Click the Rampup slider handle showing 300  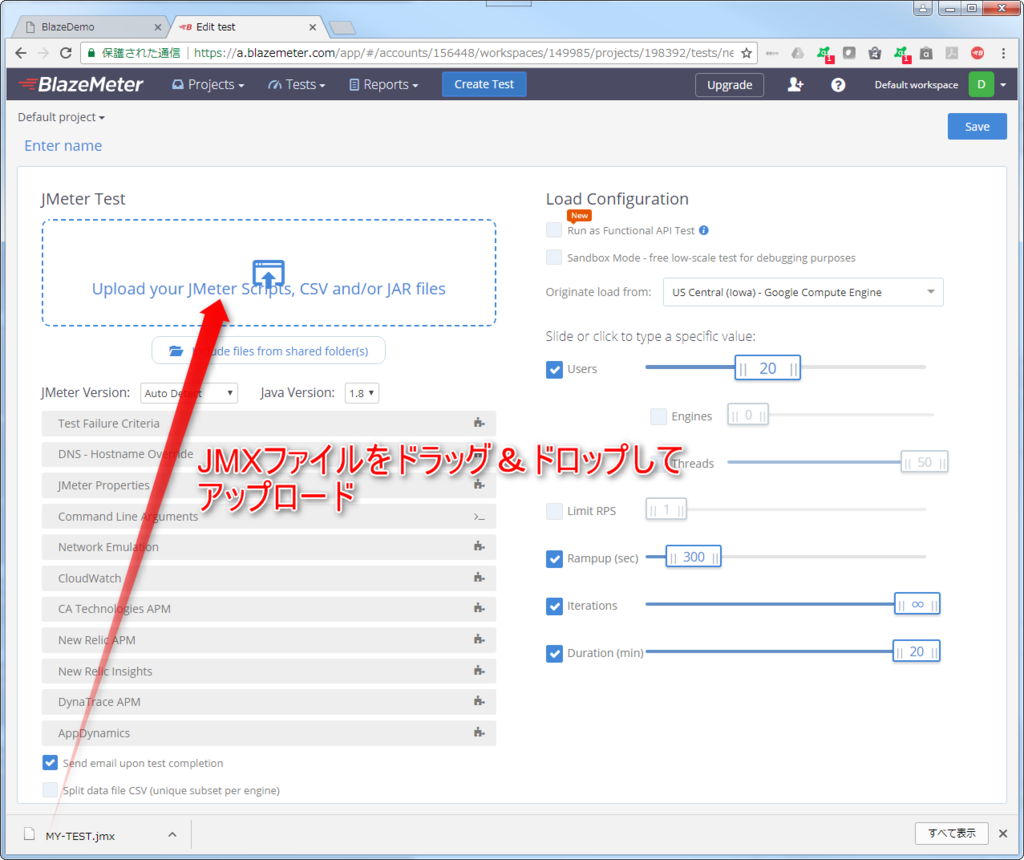[x=694, y=557]
